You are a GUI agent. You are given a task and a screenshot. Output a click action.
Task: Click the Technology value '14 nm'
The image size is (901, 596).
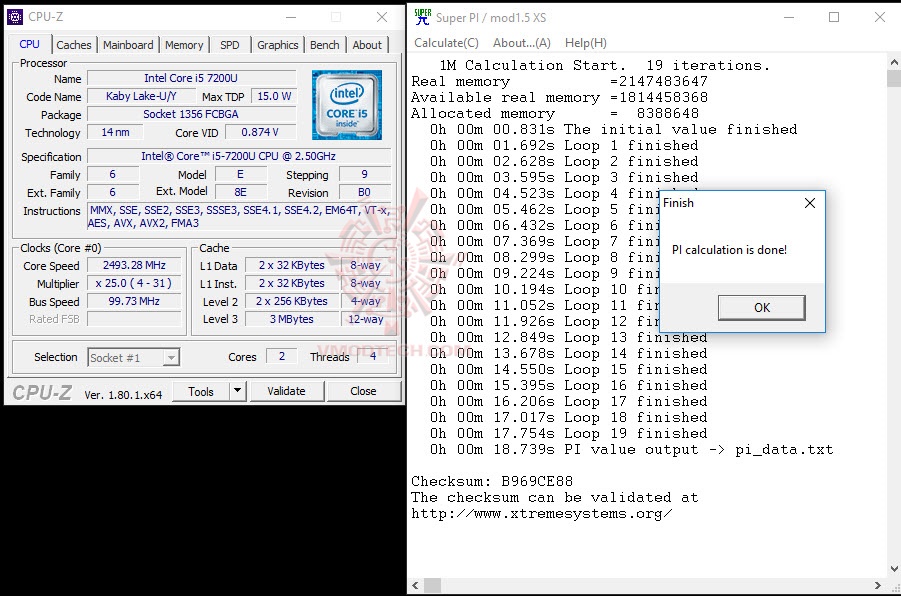pyautogui.click(x=115, y=132)
